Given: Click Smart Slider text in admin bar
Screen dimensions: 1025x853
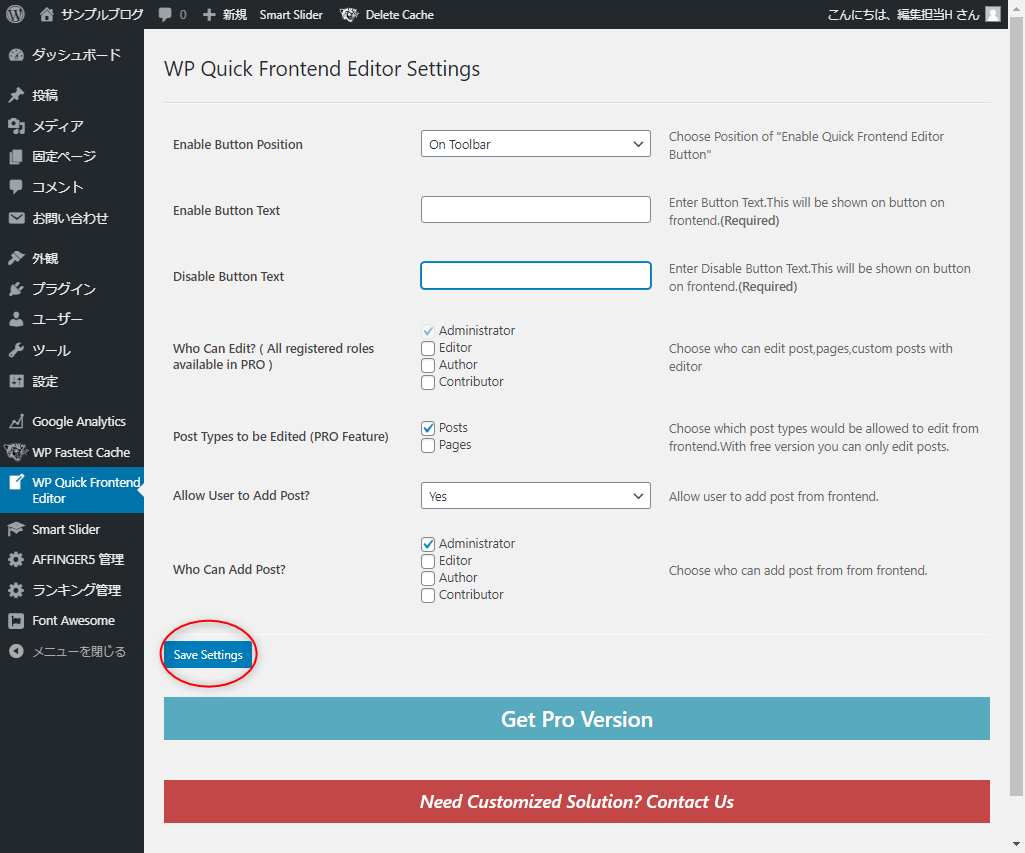Looking at the screenshot, I should (x=291, y=14).
